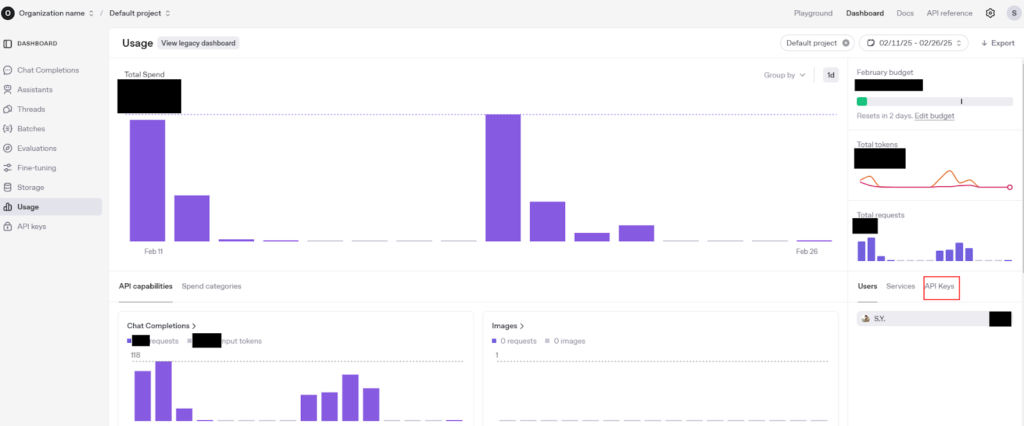Open Assistants via its sidebar icon
Image resolution: width=1024 pixels, height=426 pixels.
8,90
